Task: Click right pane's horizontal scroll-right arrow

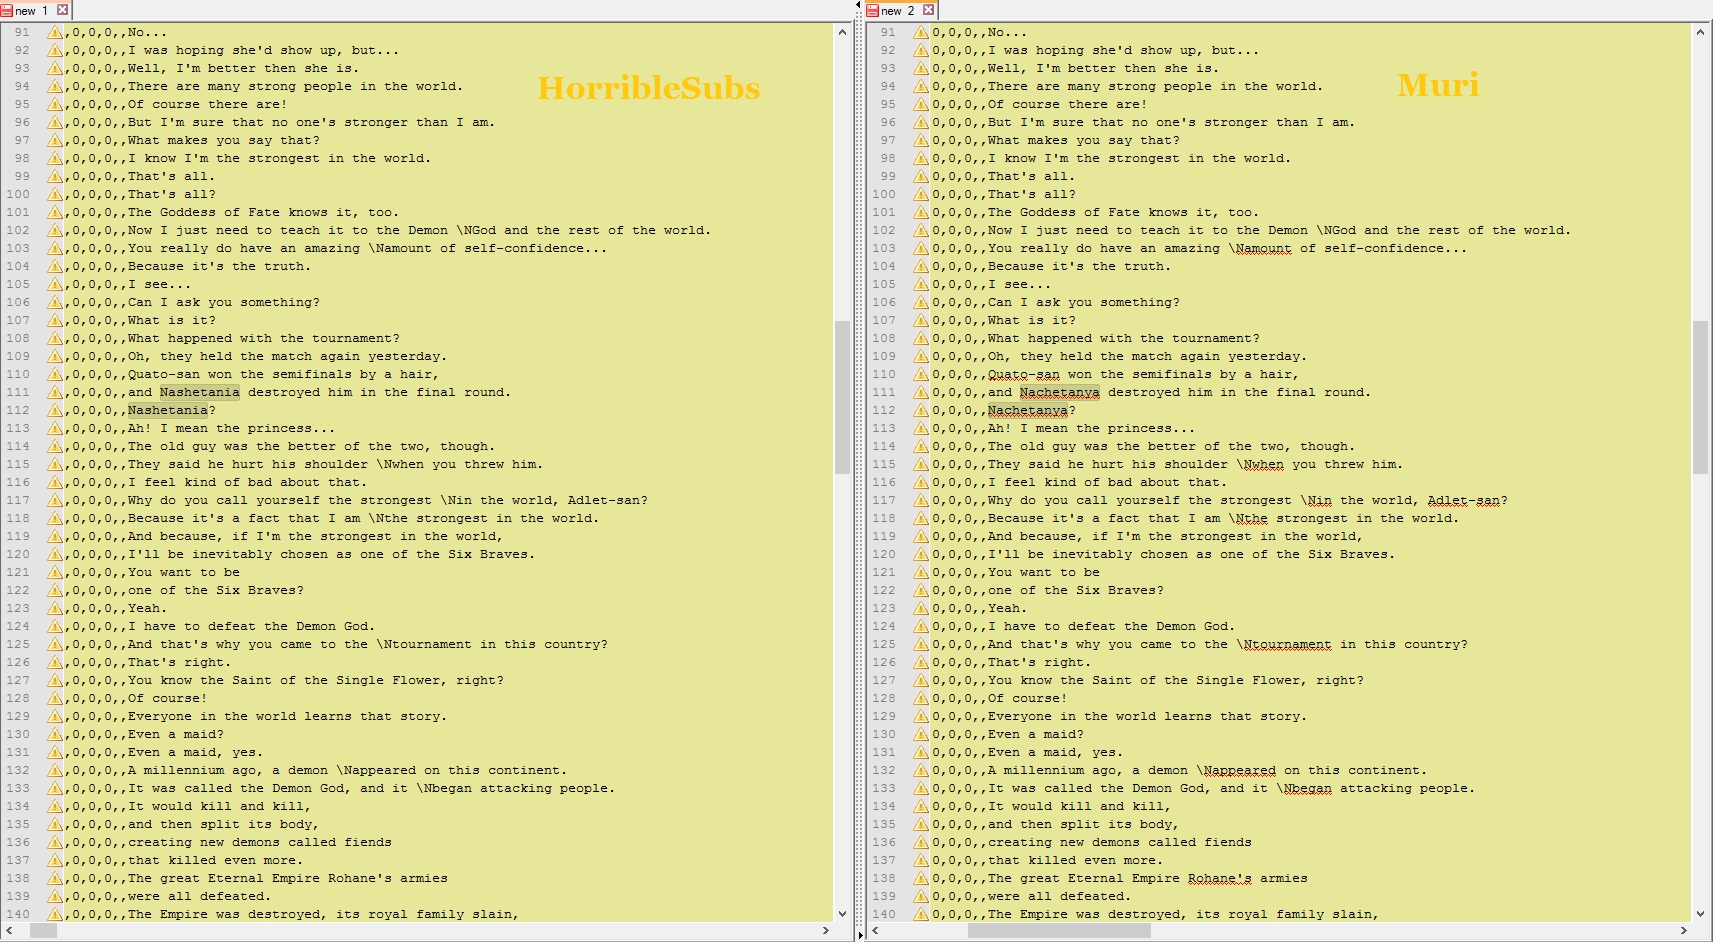Action: pyautogui.click(x=1684, y=930)
